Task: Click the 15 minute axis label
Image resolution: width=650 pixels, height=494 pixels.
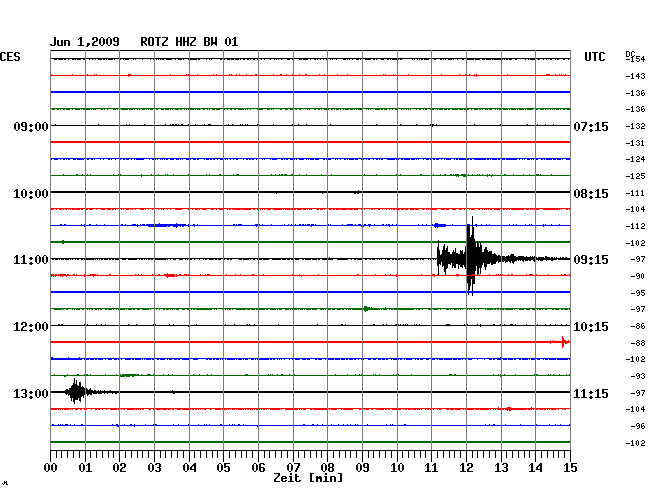Action: tap(570, 468)
